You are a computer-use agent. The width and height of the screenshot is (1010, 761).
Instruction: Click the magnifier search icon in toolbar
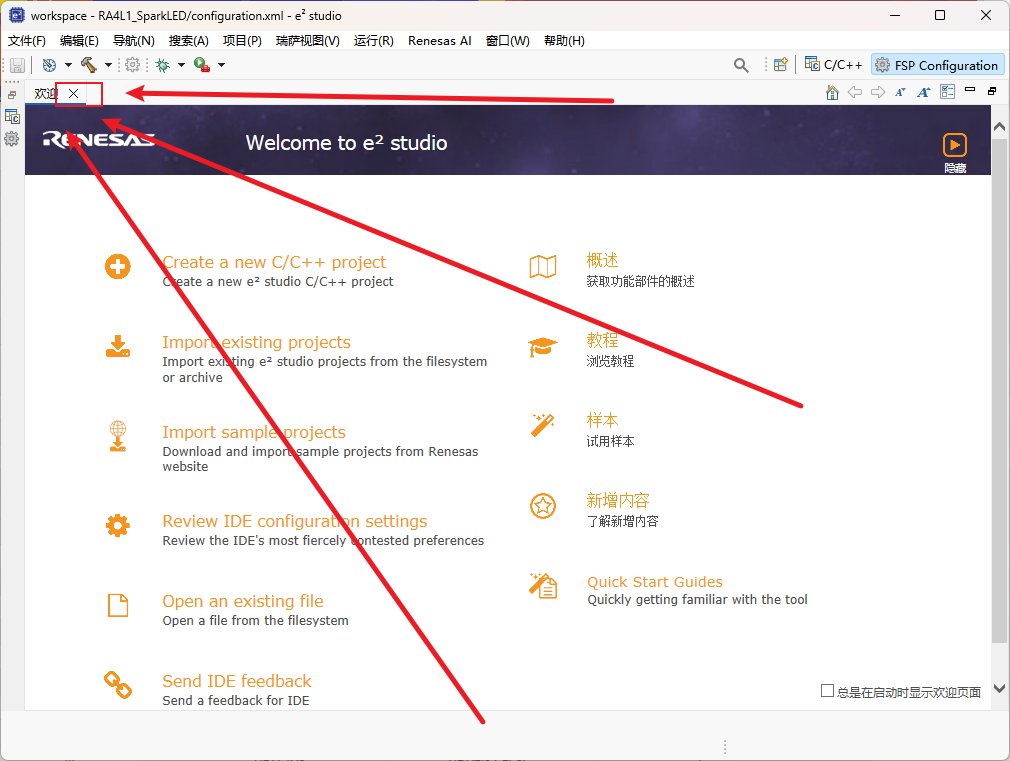741,65
